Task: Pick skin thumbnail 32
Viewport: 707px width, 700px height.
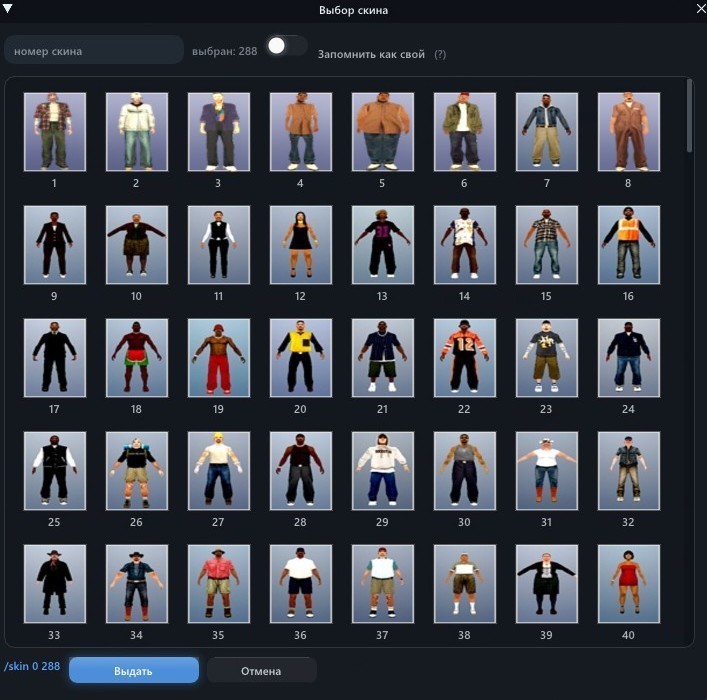Action: (x=629, y=471)
